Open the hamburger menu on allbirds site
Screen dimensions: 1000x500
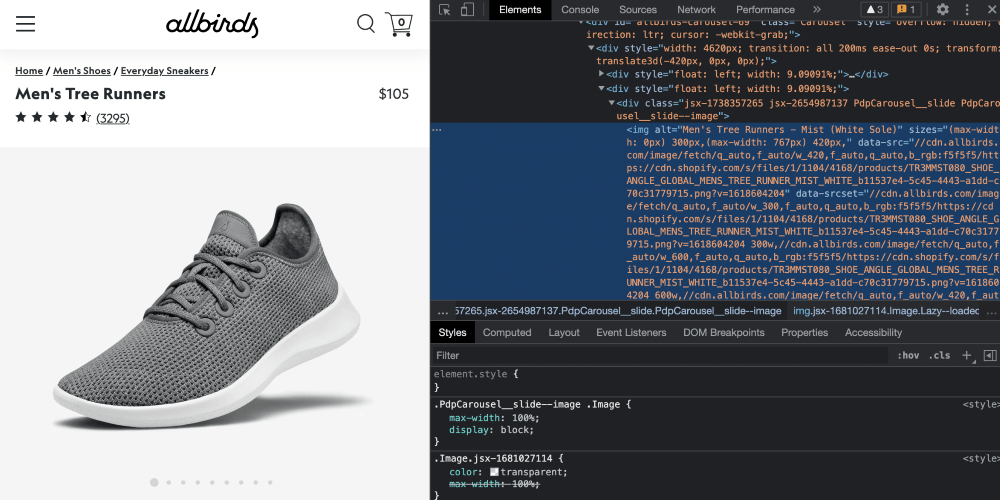pos(26,24)
